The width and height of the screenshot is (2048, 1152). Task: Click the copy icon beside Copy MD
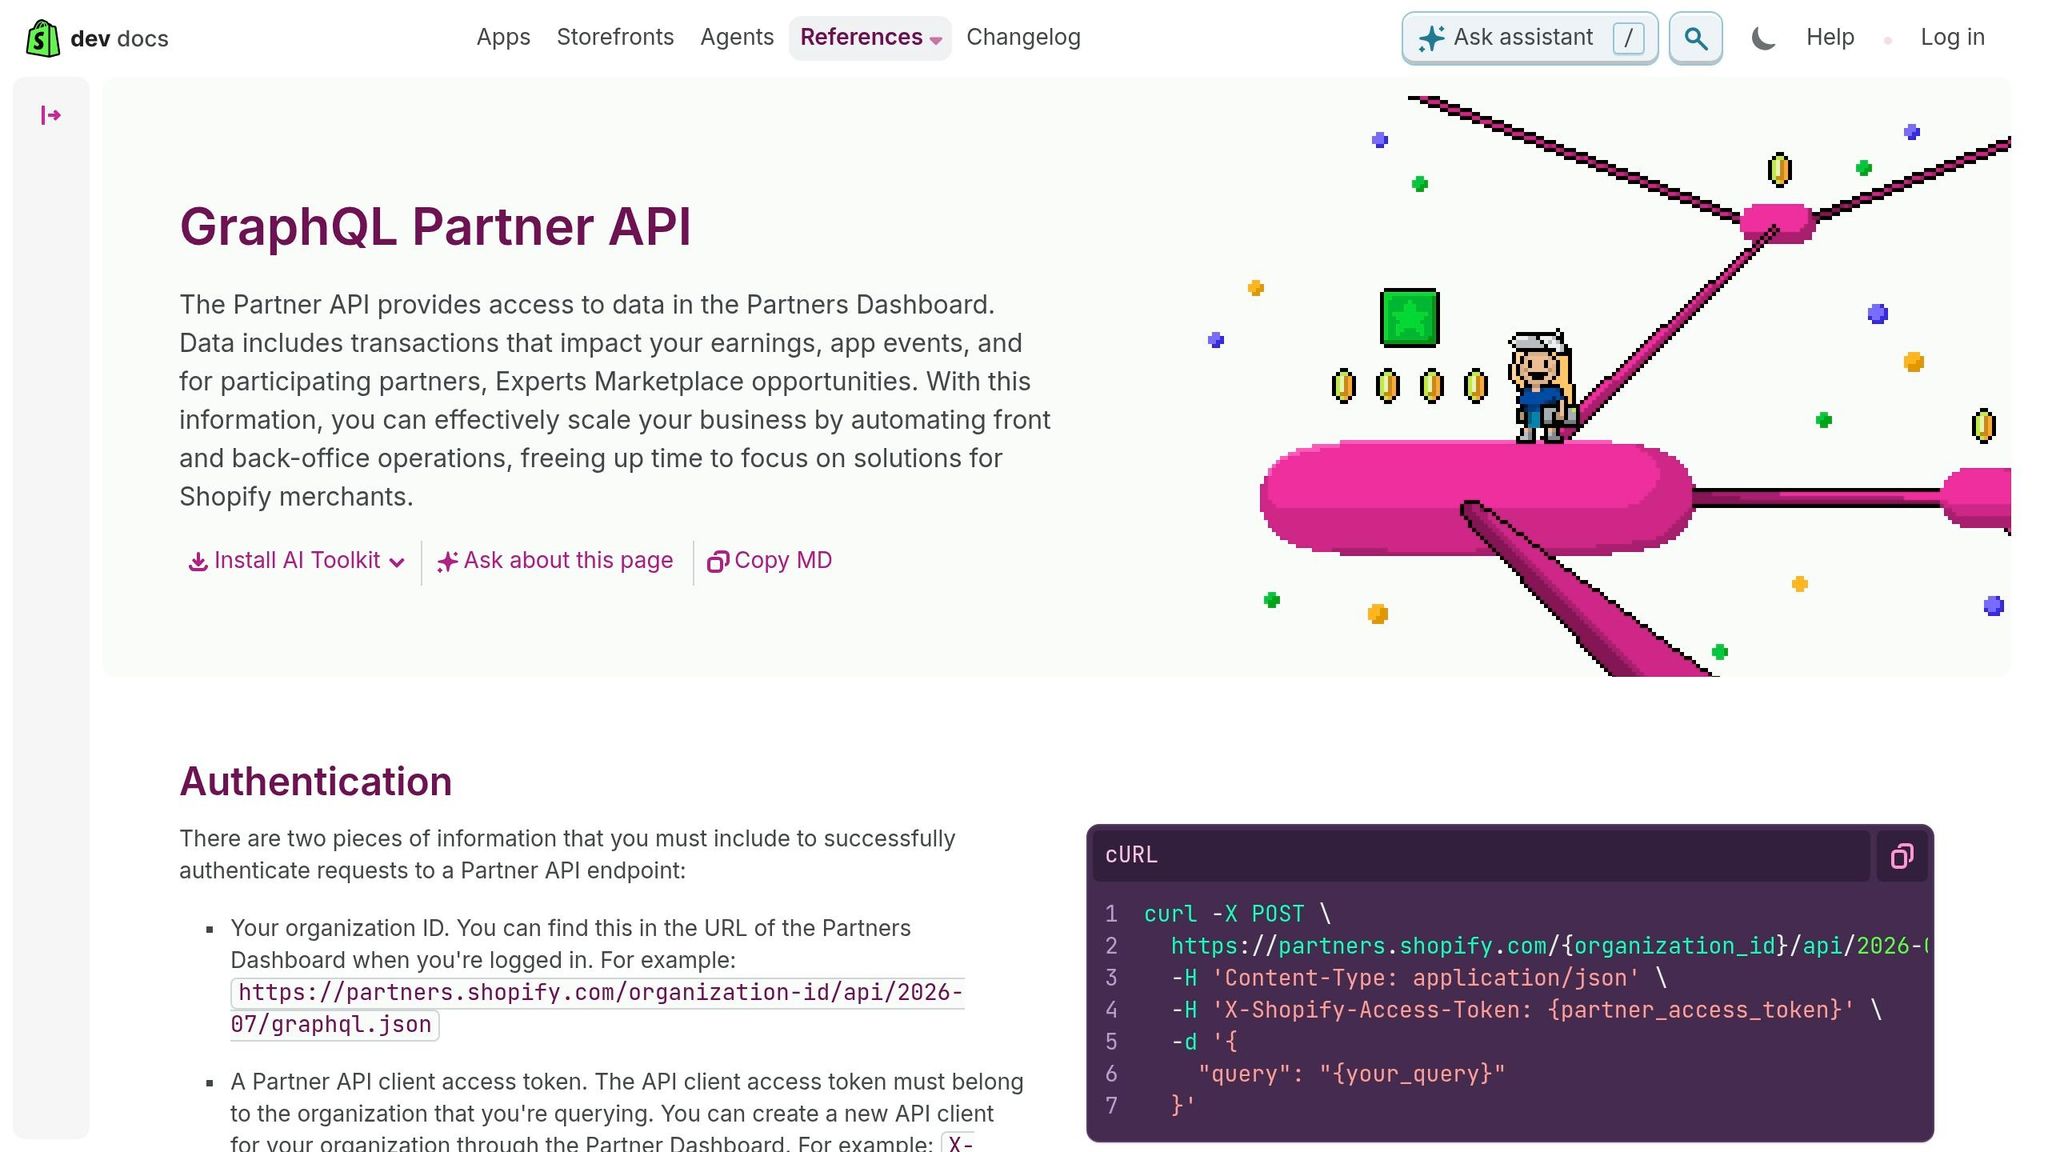click(717, 562)
